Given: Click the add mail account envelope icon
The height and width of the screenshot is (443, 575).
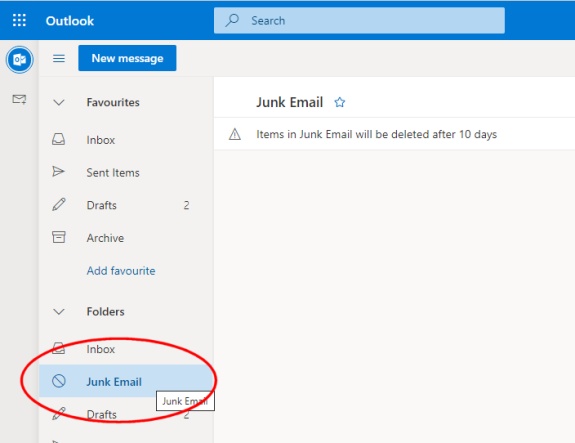Looking at the screenshot, I should [x=19, y=99].
